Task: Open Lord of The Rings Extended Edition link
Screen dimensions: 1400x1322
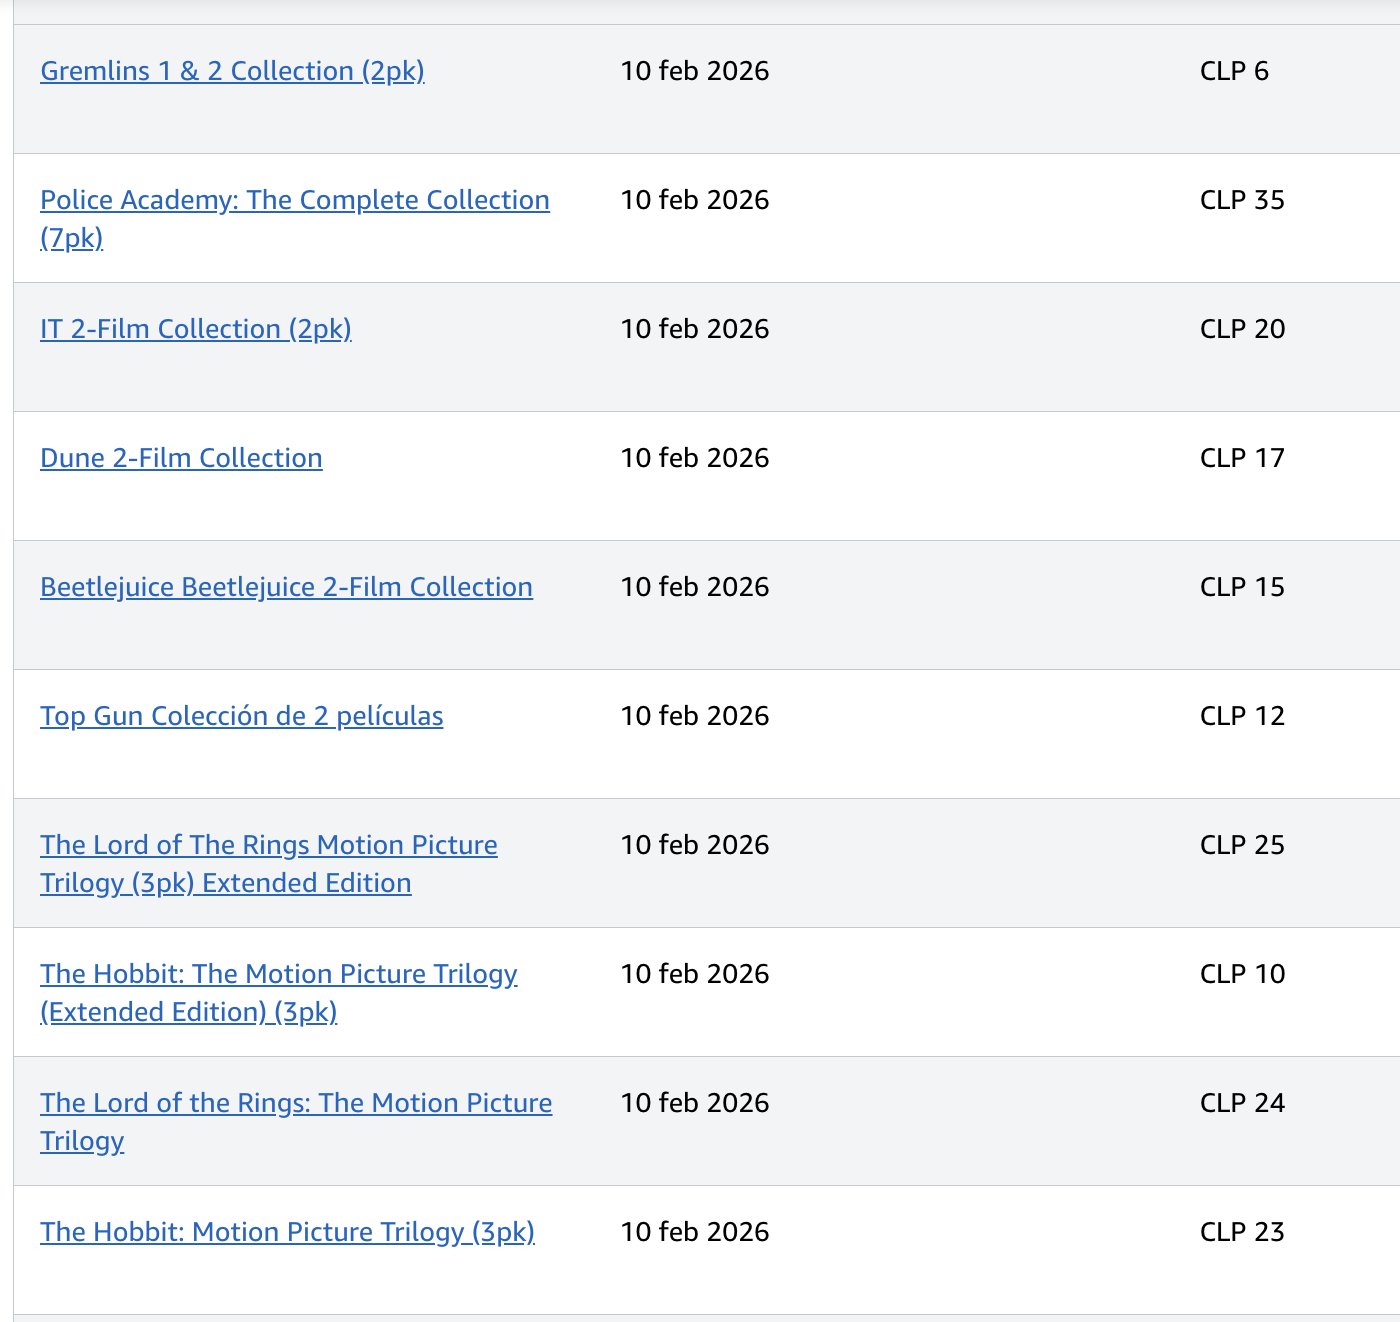Action: pyautogui.click(x=268, y=845)
